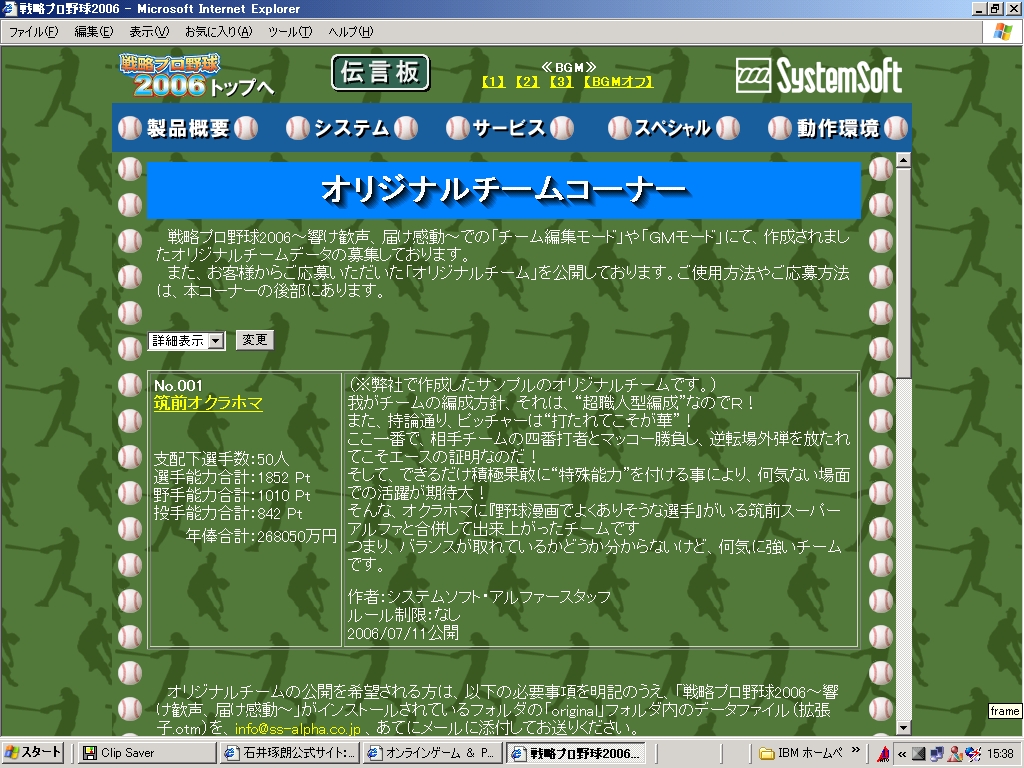Image resolution: width=1024 pixels, height=768 pixels.
Task: Click the globe with lightning tray icon
Action: [x=973, y=754]
